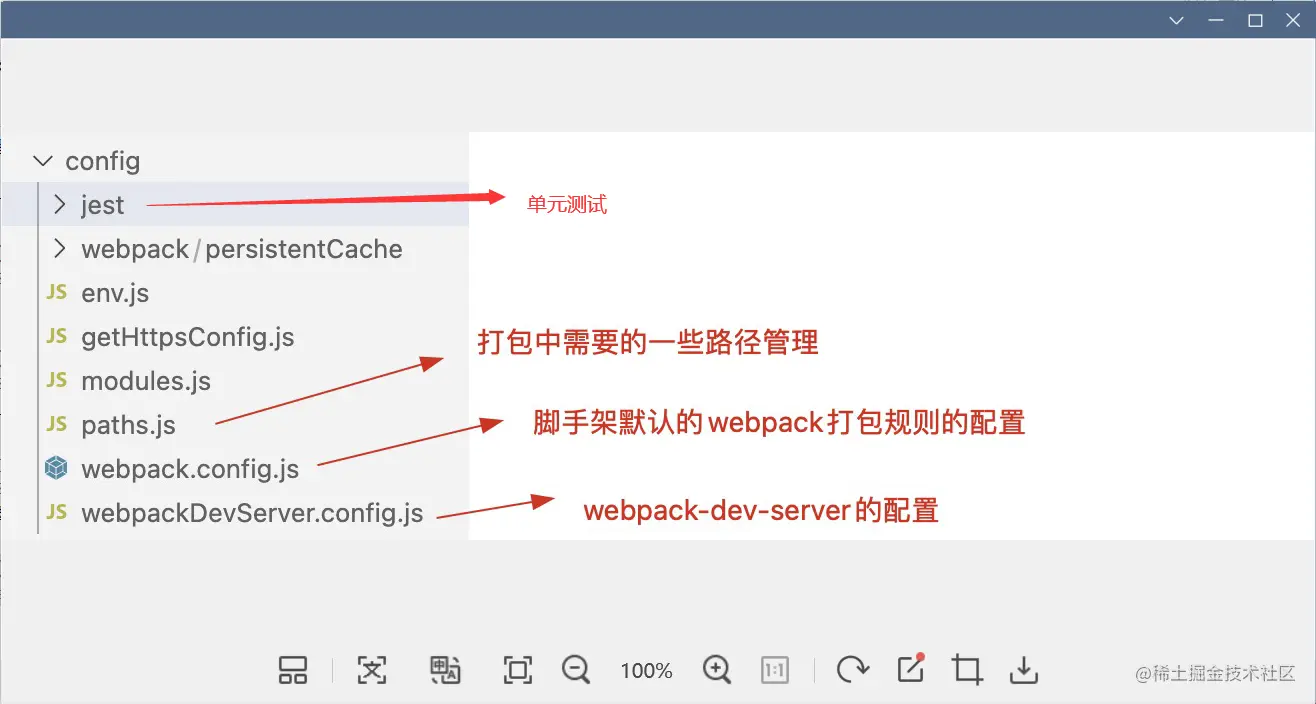The height and width of the screenshot is (704, 1316).
Task: Open the edit image icon with red dot
Action: 911,668
